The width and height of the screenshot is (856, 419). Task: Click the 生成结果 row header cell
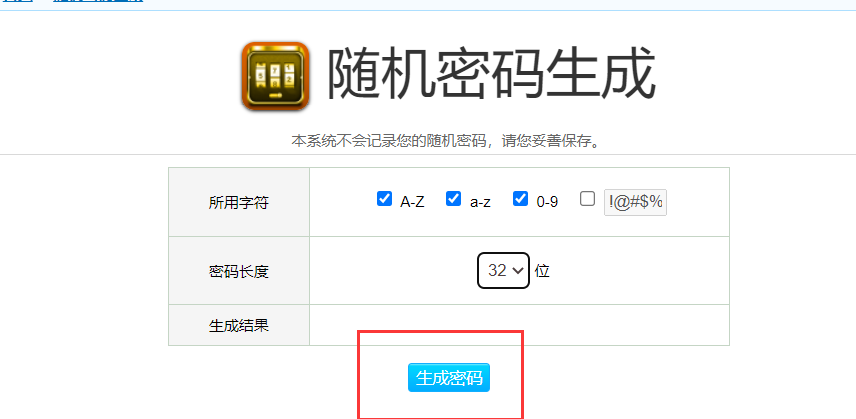click(239, 325)
